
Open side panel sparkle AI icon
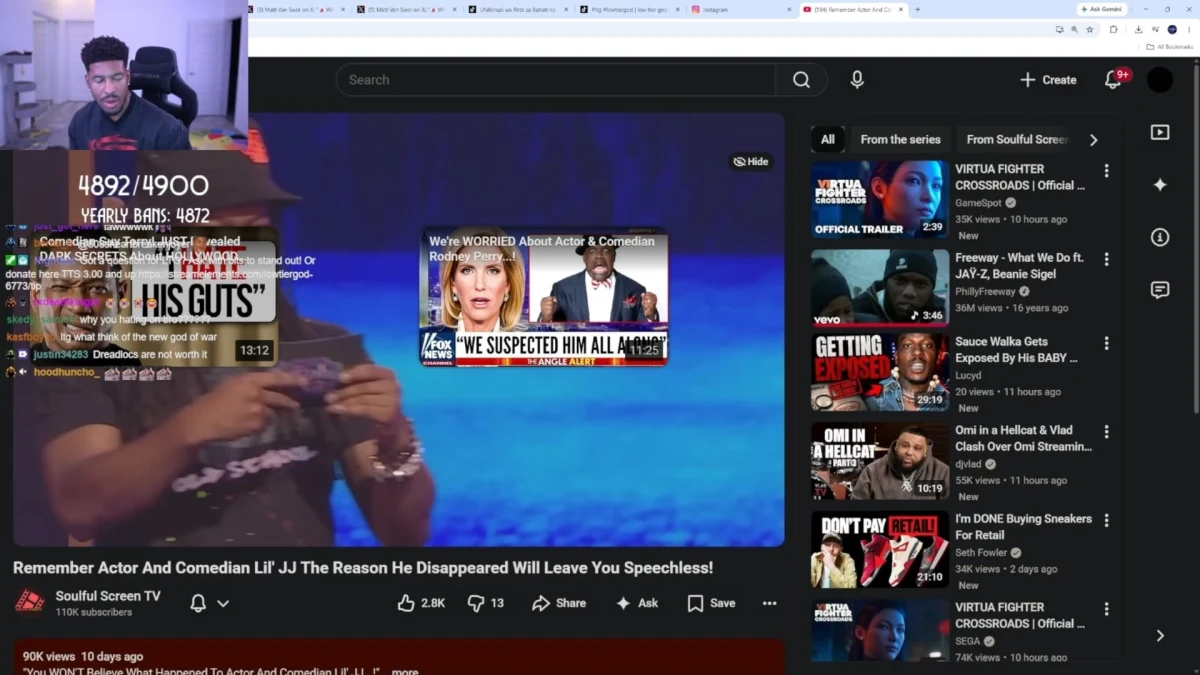(x=1160, y=185)
